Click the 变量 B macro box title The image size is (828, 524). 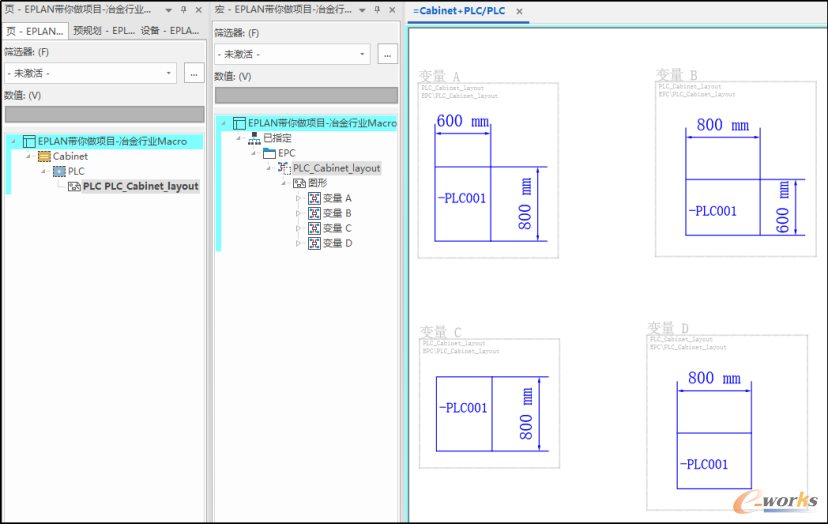pyautogui.click(x=676, y=74)
